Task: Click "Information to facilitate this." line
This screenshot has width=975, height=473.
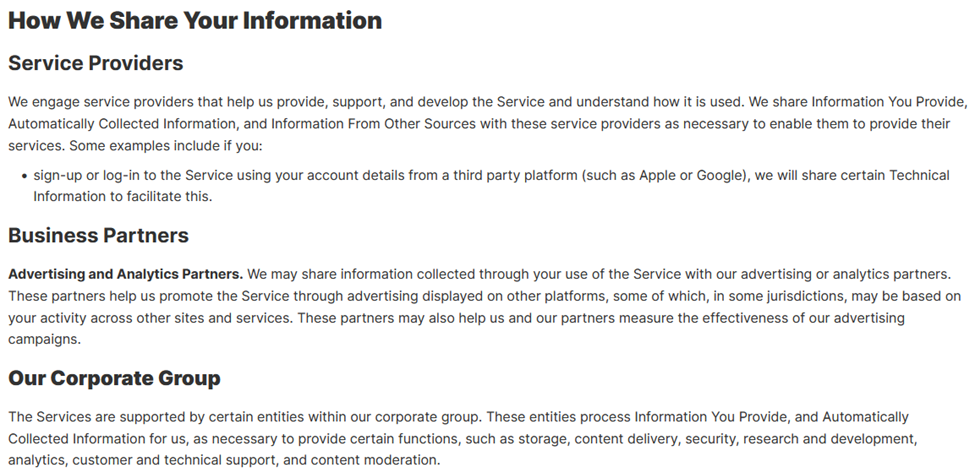Action: tap(123, 196)
